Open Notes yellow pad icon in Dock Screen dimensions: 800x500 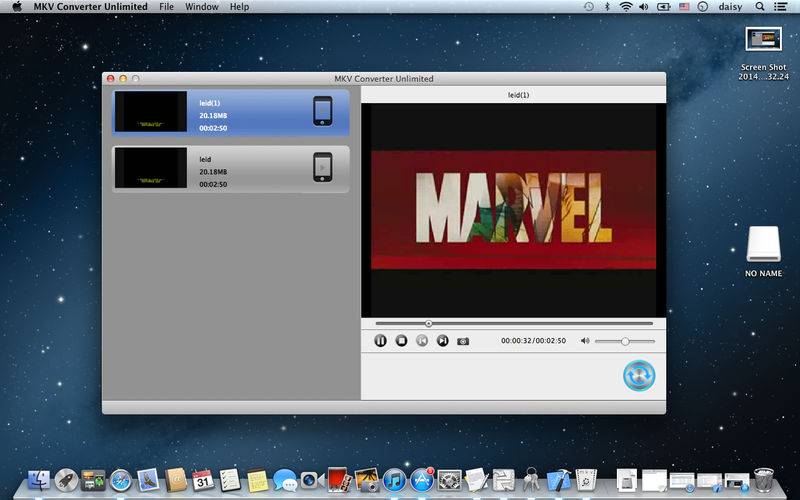tap(258, 481)
